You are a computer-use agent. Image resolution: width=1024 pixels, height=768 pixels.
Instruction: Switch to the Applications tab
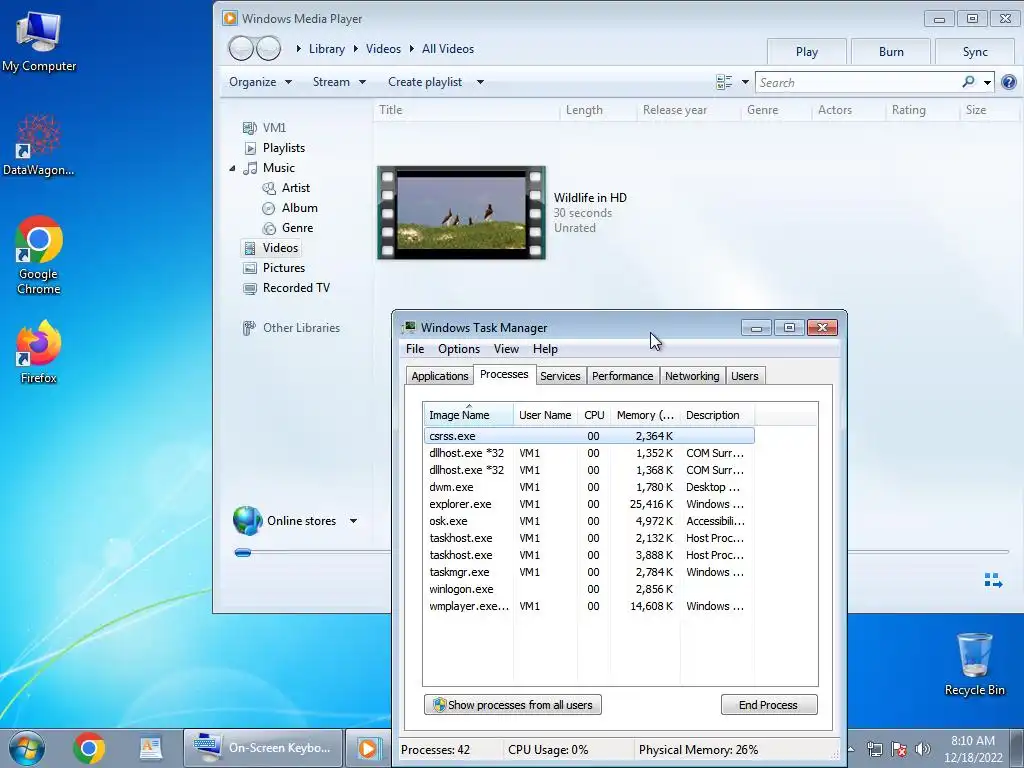pyautogui.click(x=440, y=376)
